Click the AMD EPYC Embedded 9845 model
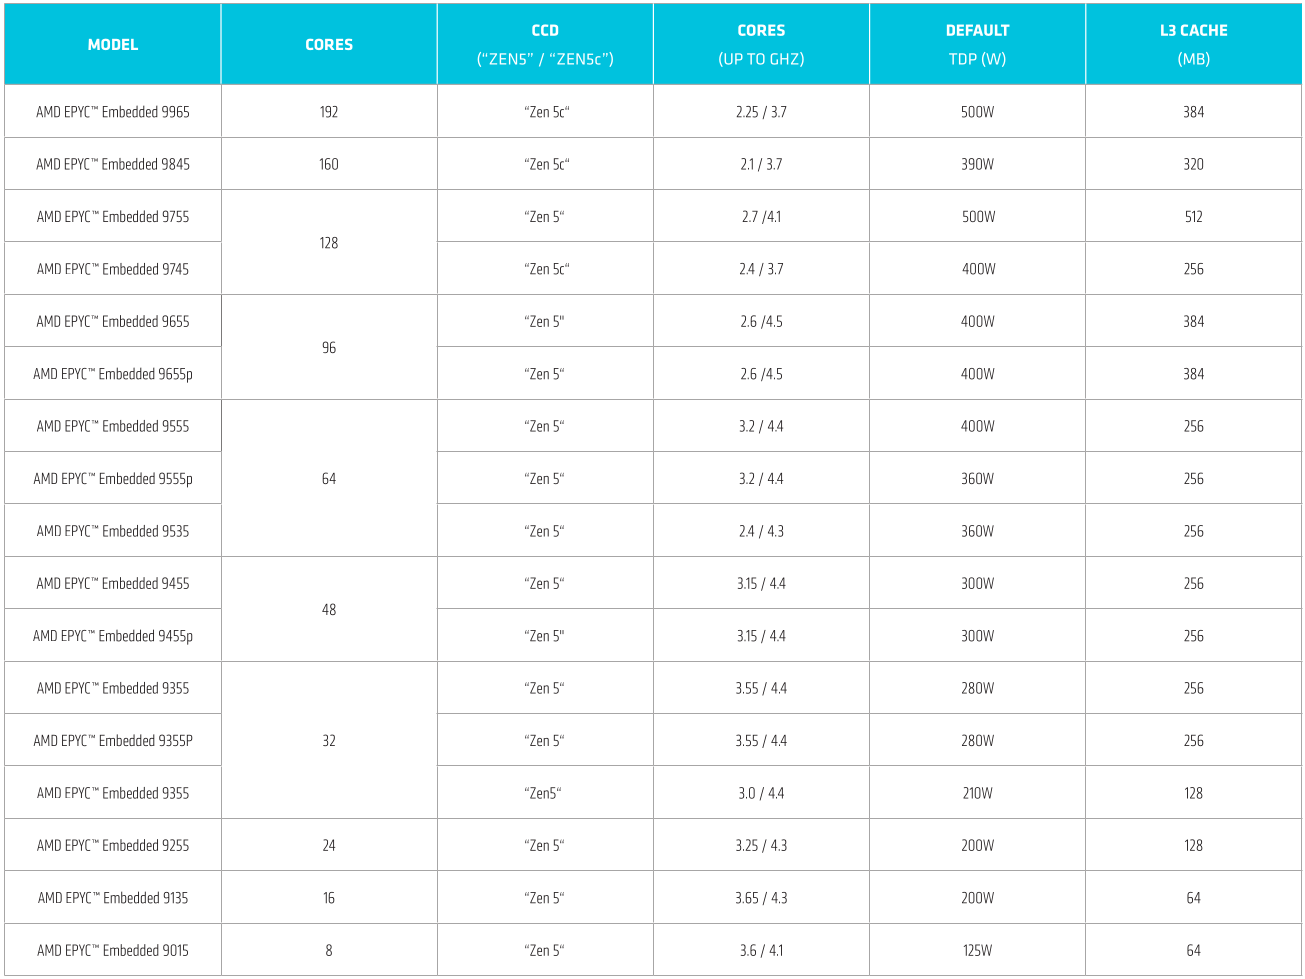The height and width of the screenshot is (979, 1305). tap(113, 164)
